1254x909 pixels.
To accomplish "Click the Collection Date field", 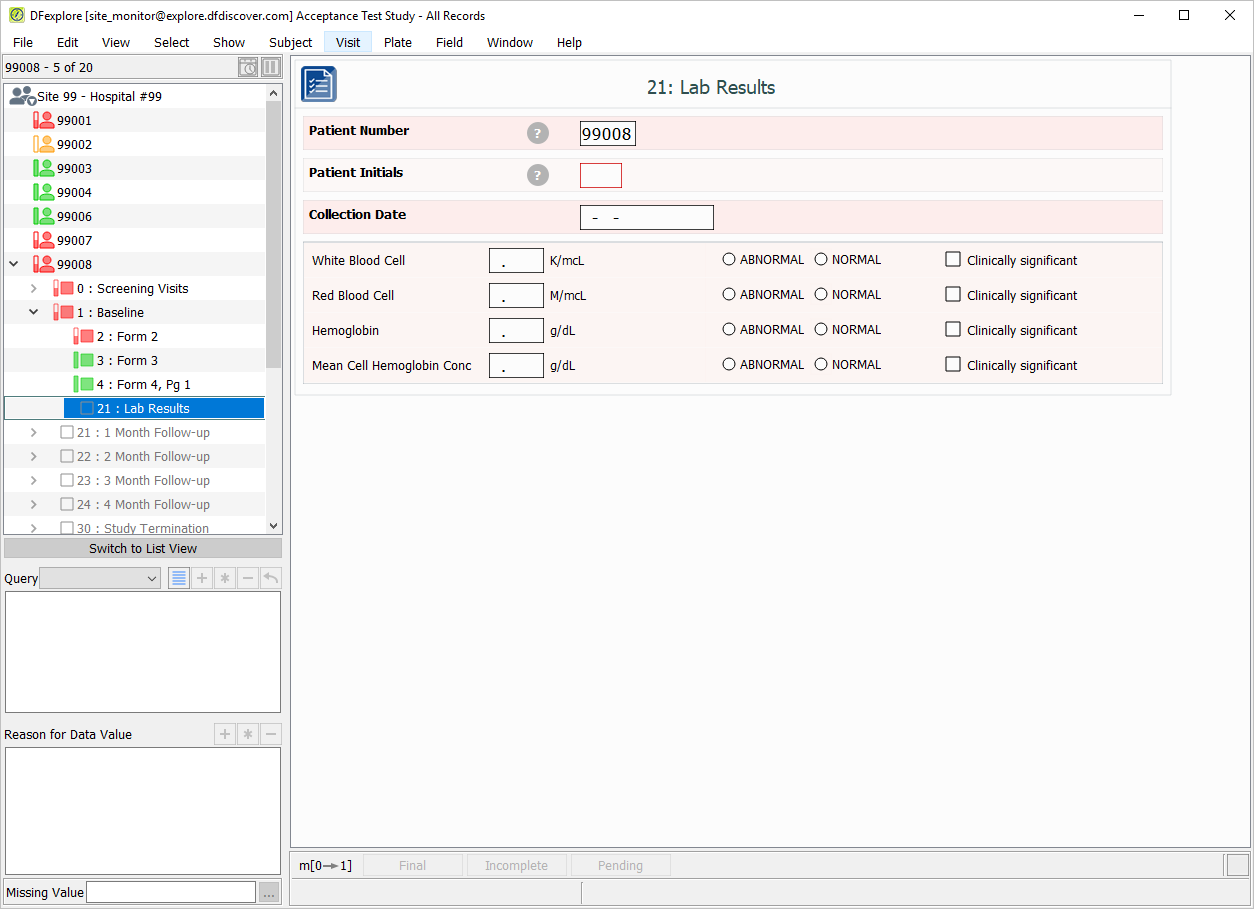I will click(647, 217).
